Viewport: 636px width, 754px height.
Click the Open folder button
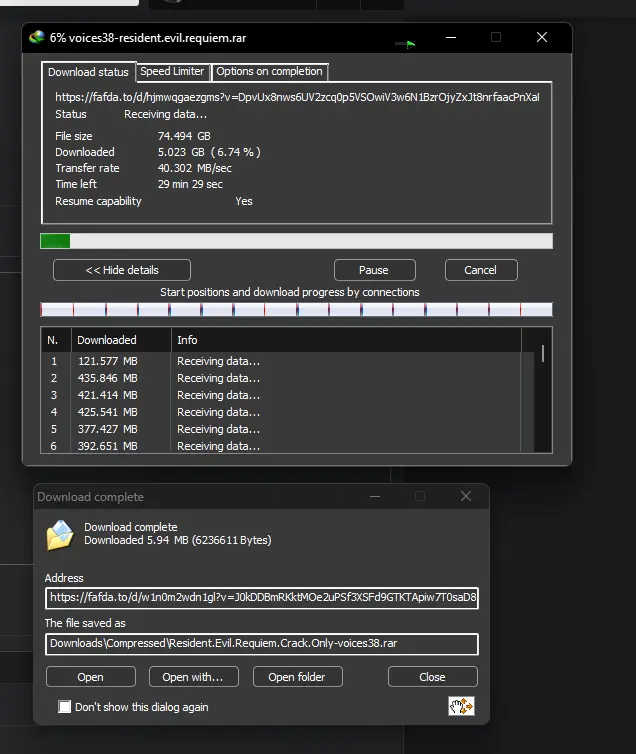(297, 677)
